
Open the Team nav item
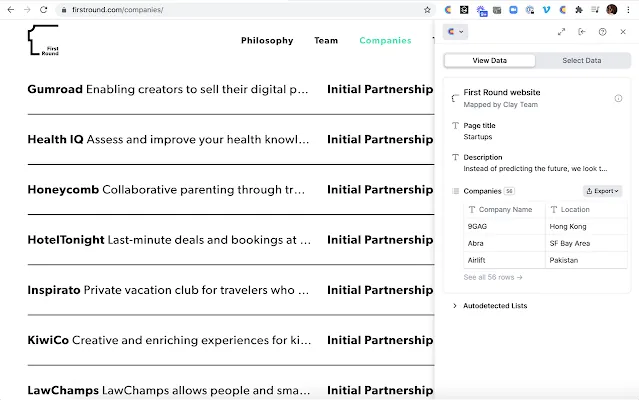pos(326,40)
